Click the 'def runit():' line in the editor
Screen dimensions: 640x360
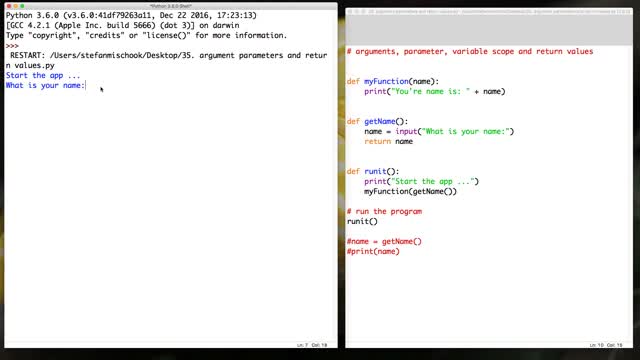tap(373, 171)
